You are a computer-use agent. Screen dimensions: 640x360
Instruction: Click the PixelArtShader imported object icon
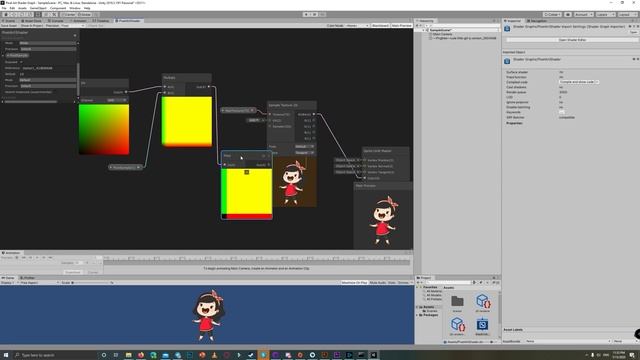pos(507,61)
